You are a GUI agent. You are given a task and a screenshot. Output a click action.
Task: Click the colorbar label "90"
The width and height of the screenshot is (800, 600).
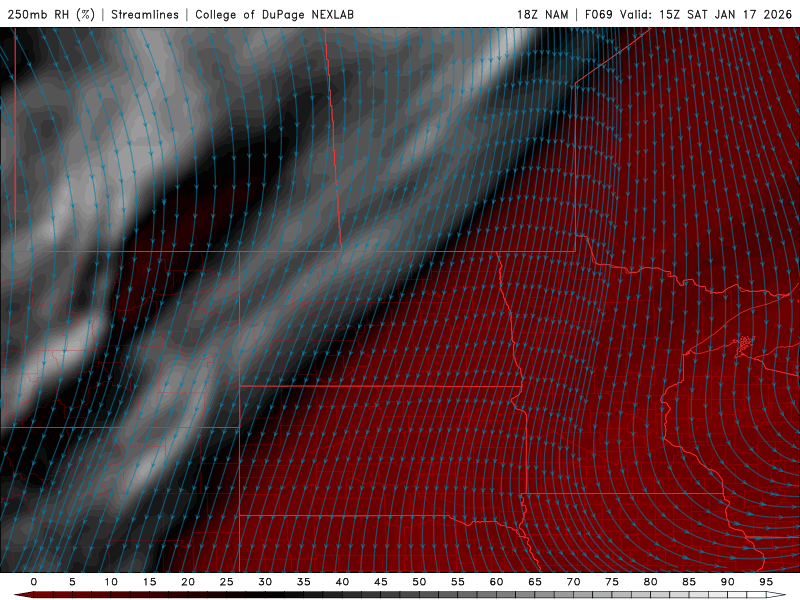tap(728, 582)
